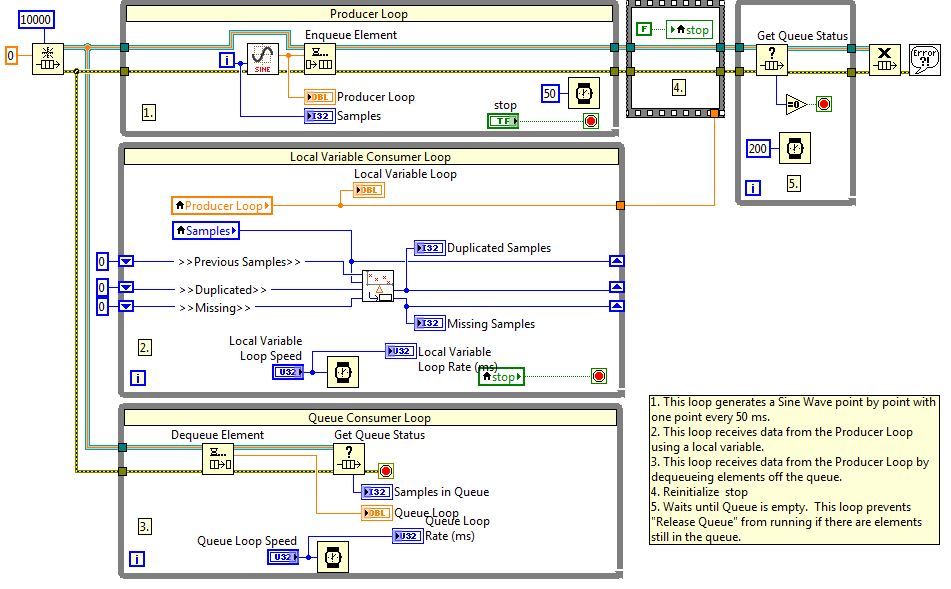This screenshot has width=951, height=589.
Task: Select the Obtain Queue node
Action: point(47,59)
